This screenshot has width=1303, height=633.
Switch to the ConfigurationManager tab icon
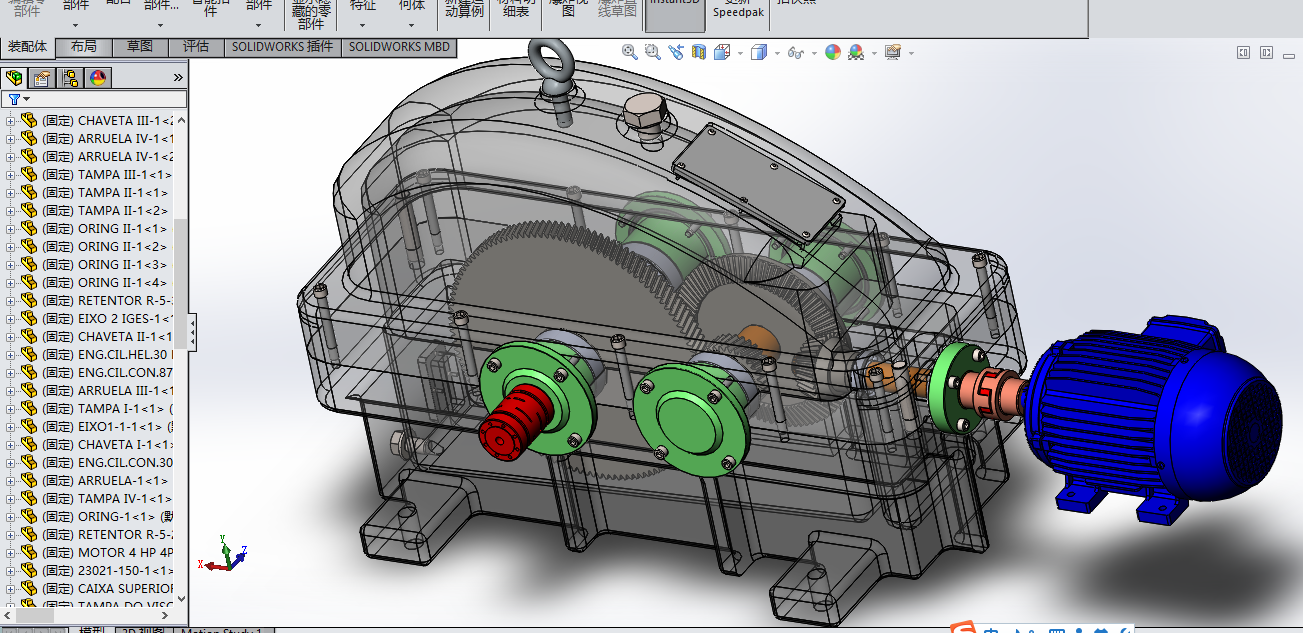(70, 78)
